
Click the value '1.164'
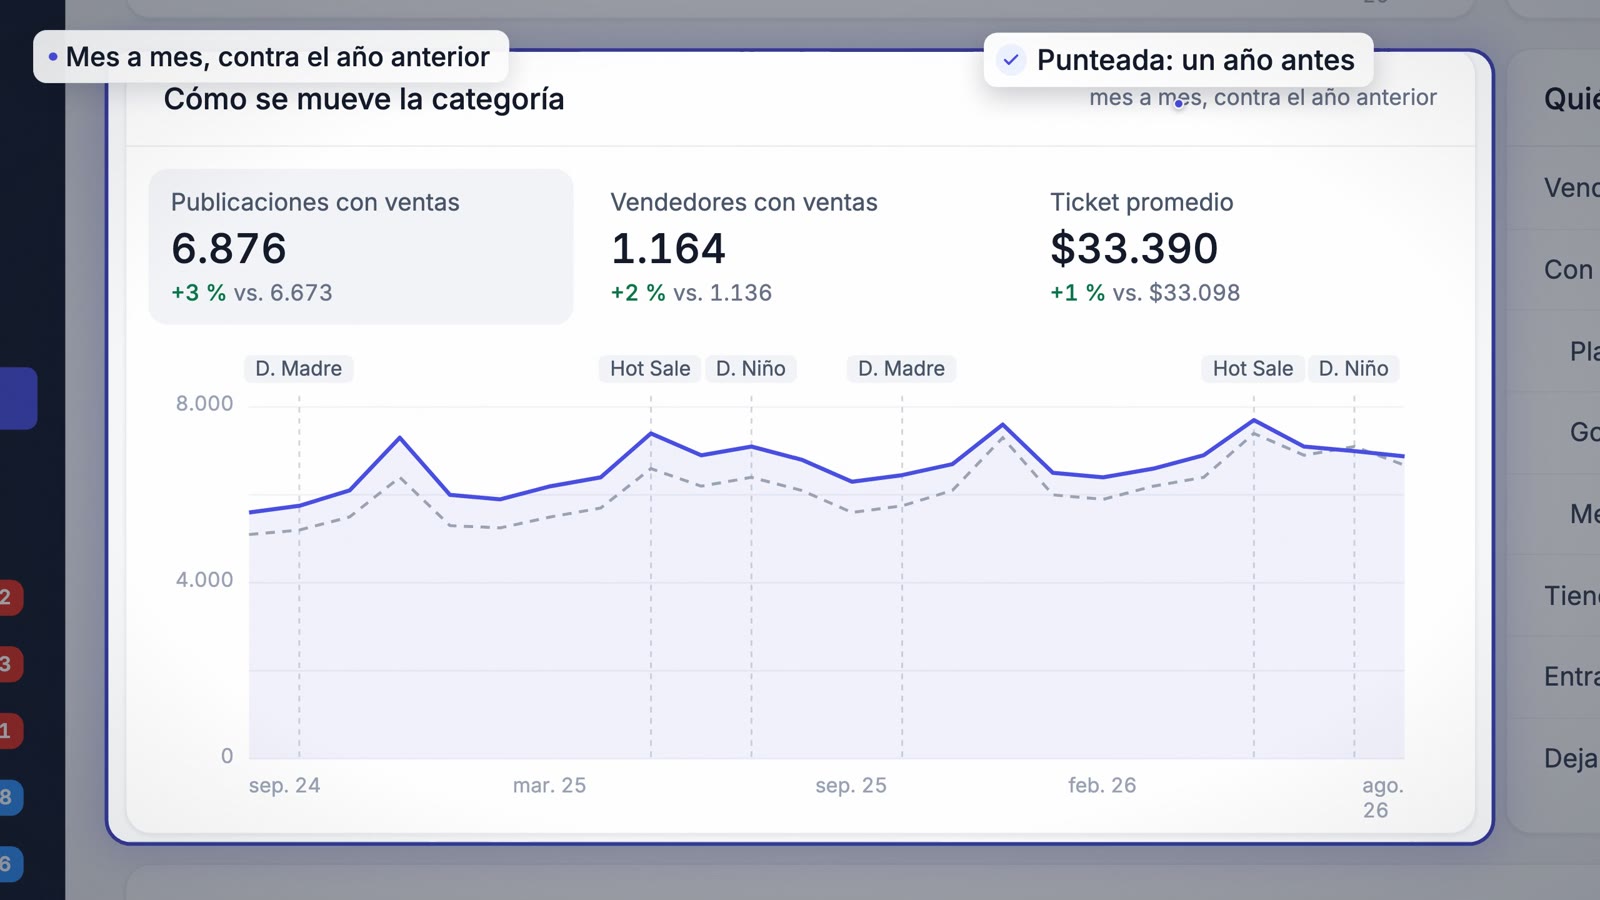(x=668, y=248)
